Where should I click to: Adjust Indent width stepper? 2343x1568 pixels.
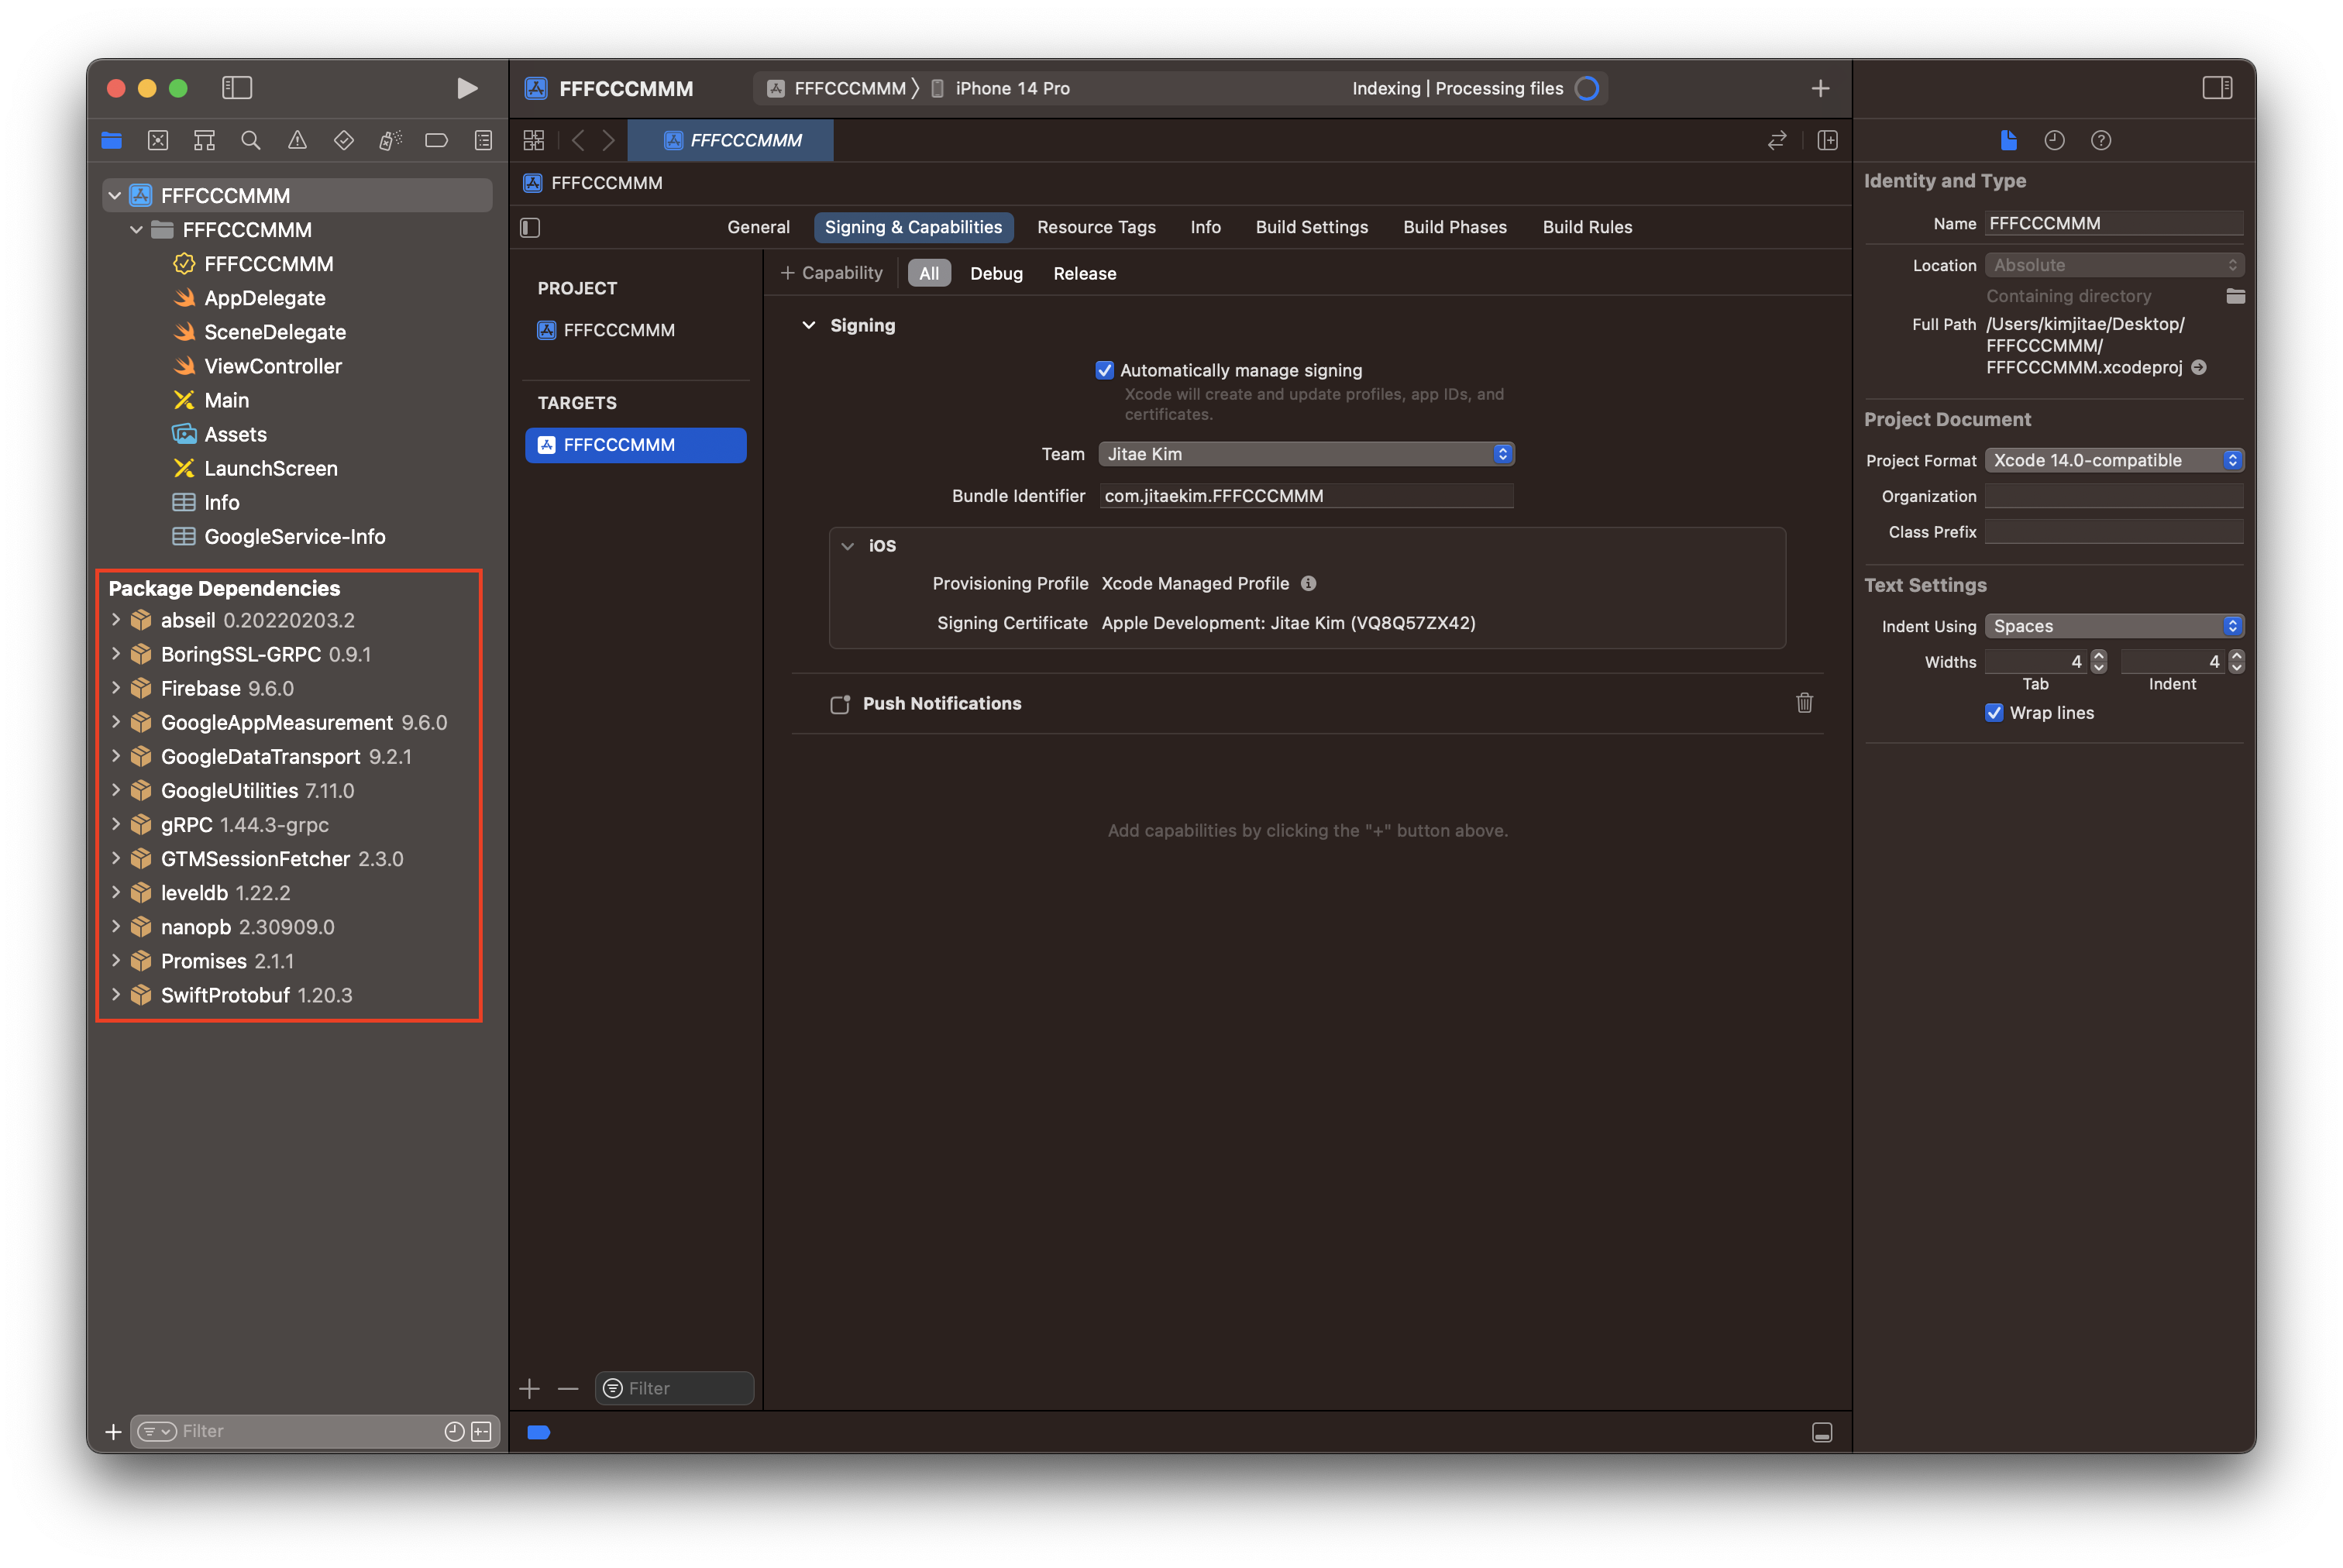pos(2236,662)
